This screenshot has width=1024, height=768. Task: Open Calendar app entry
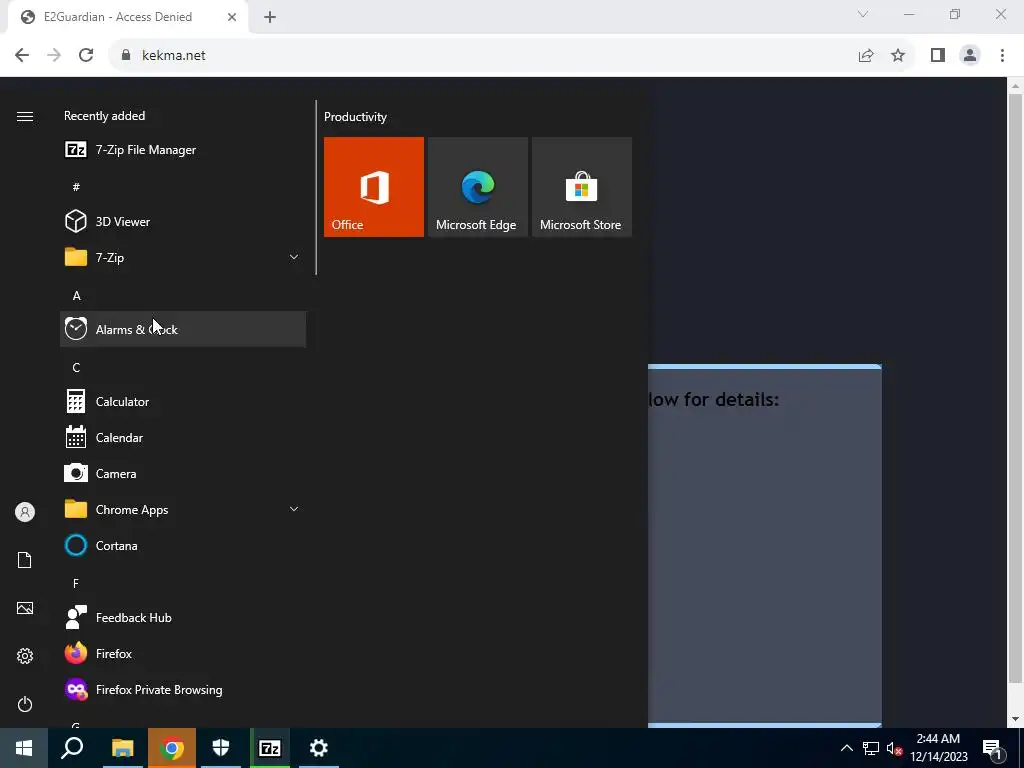[183, 438]
